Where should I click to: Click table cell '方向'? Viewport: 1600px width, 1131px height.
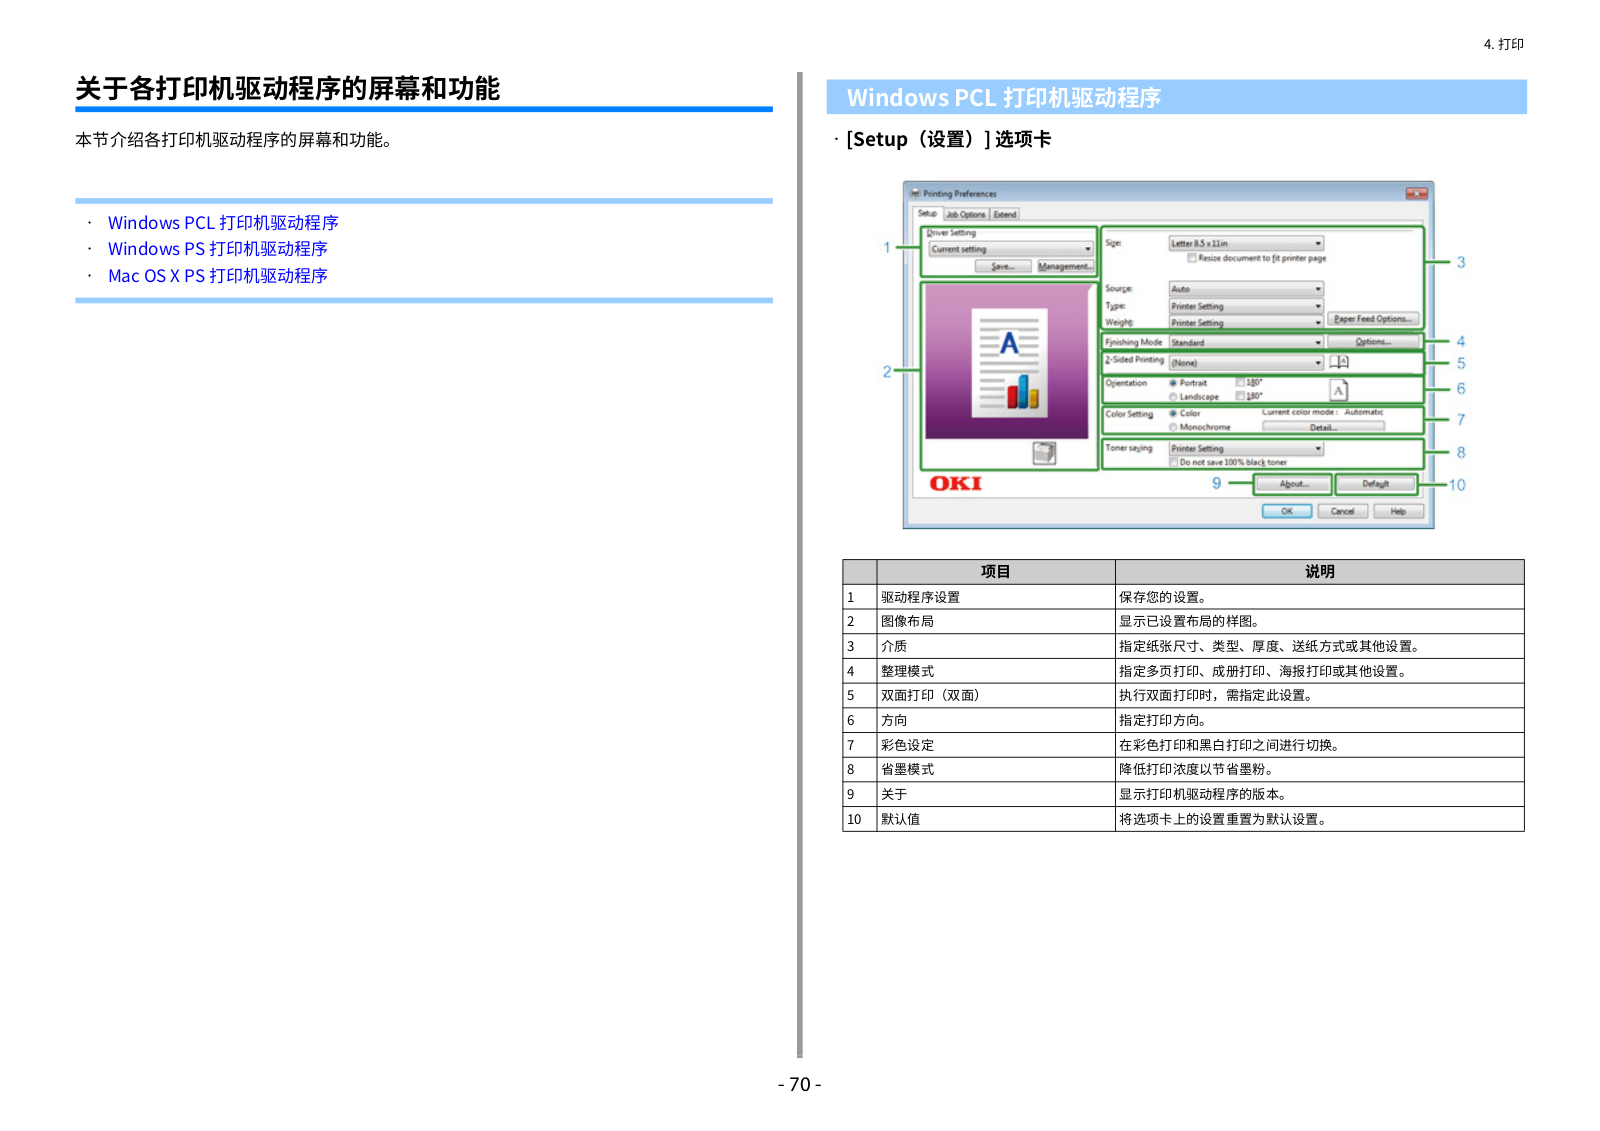(996, 720)
